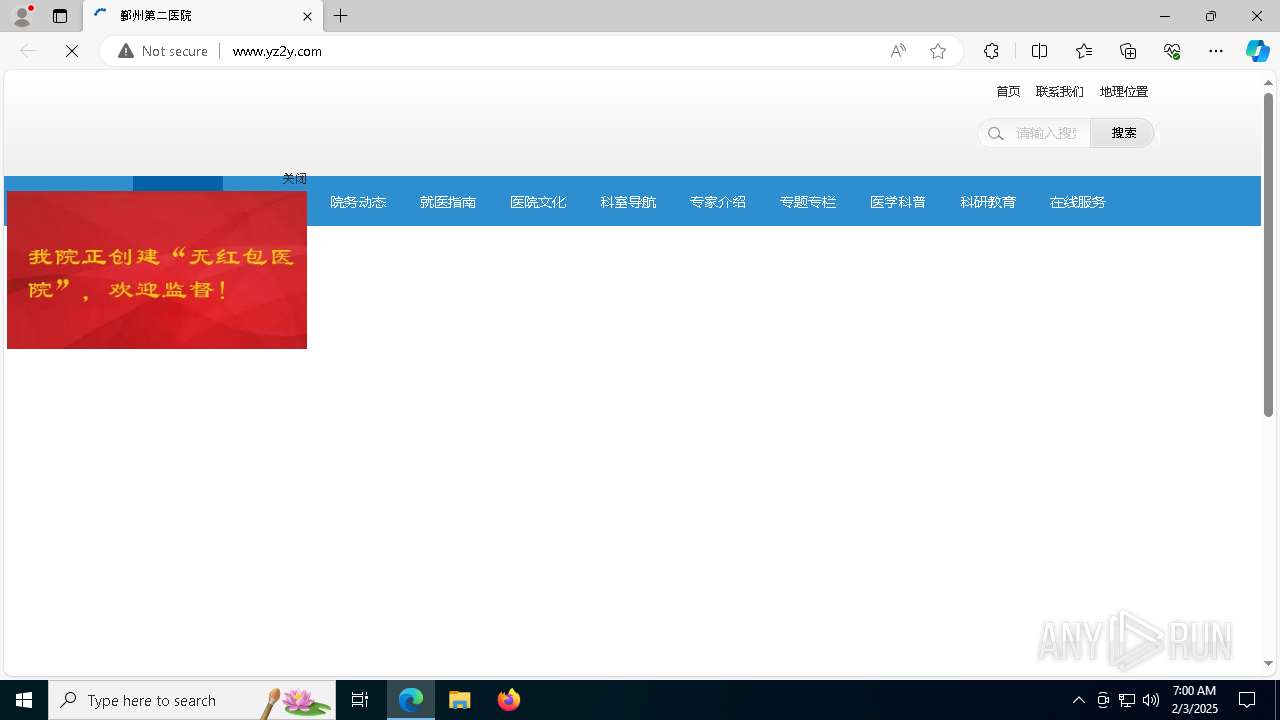Stop loading the page
Viewport: 1280px width, 720px height.
(x=72, y=51)
